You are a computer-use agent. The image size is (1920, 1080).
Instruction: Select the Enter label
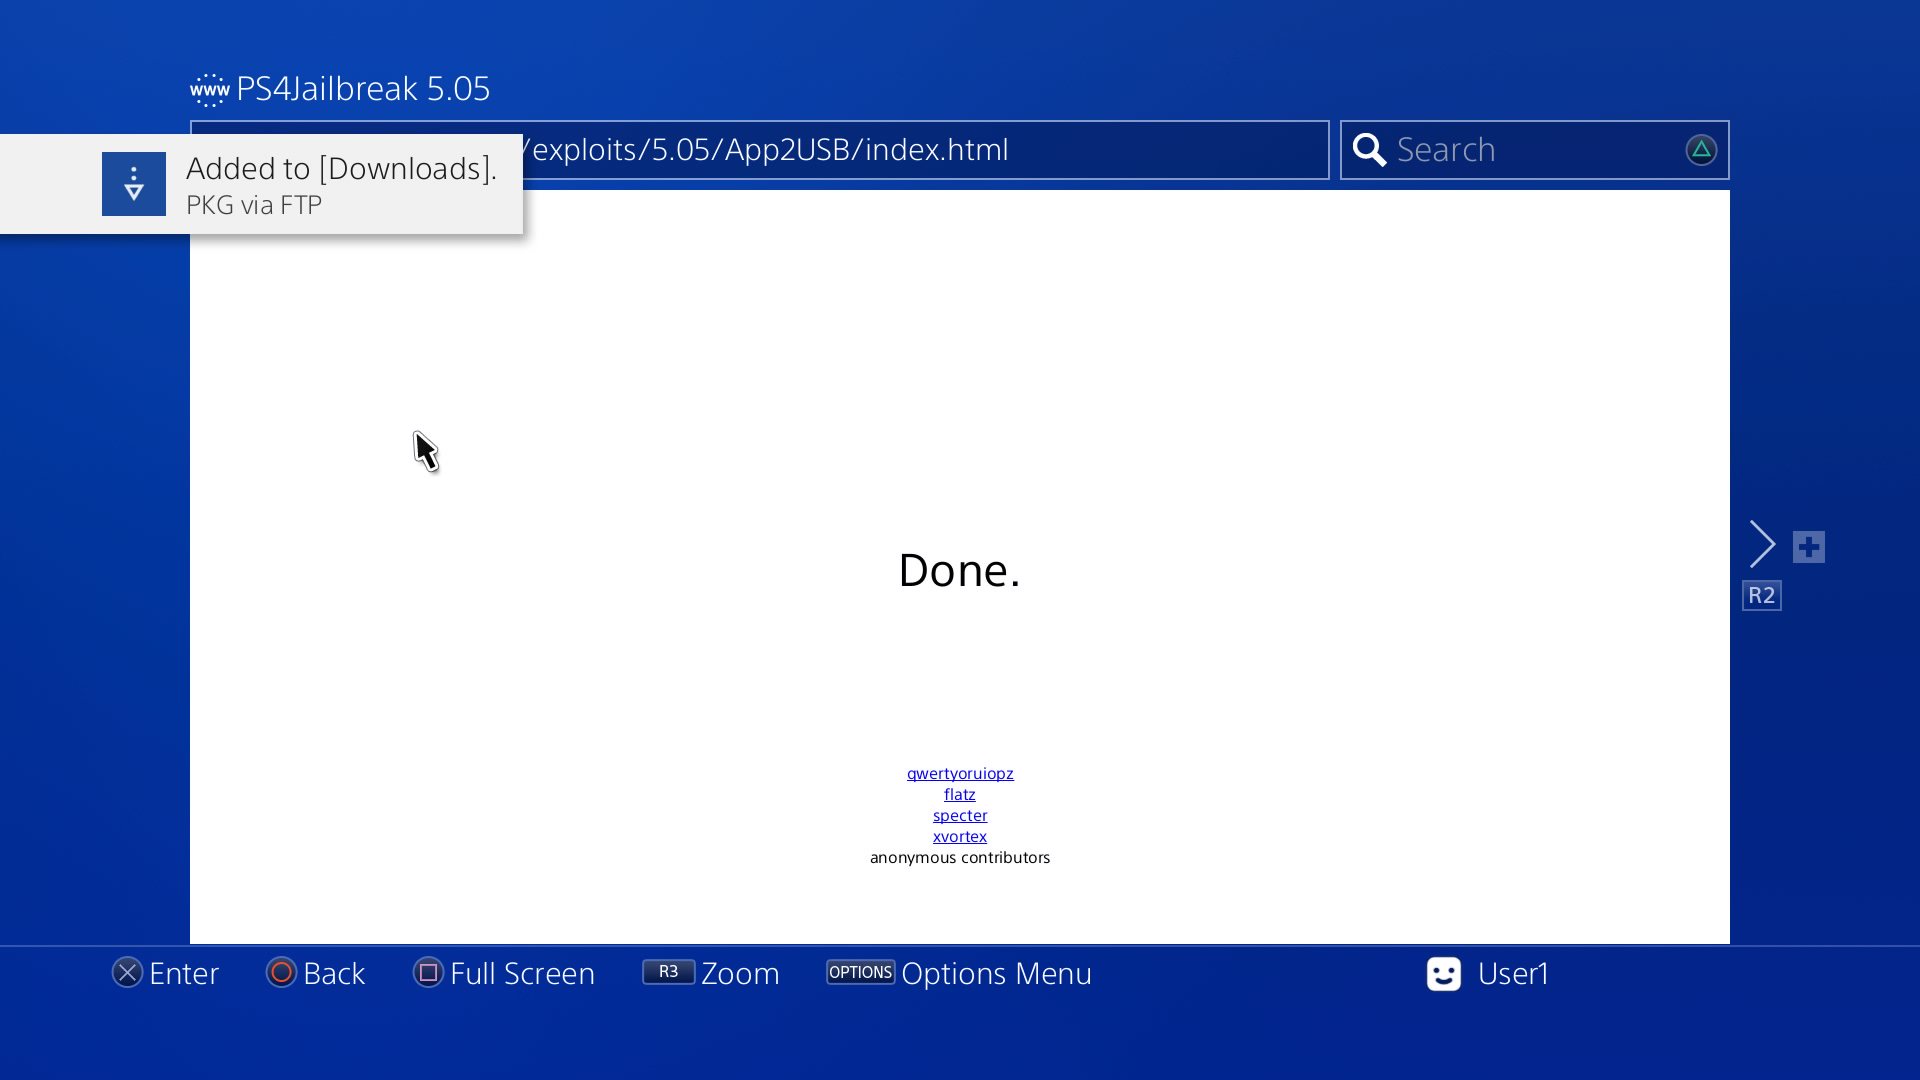point(184,973)
